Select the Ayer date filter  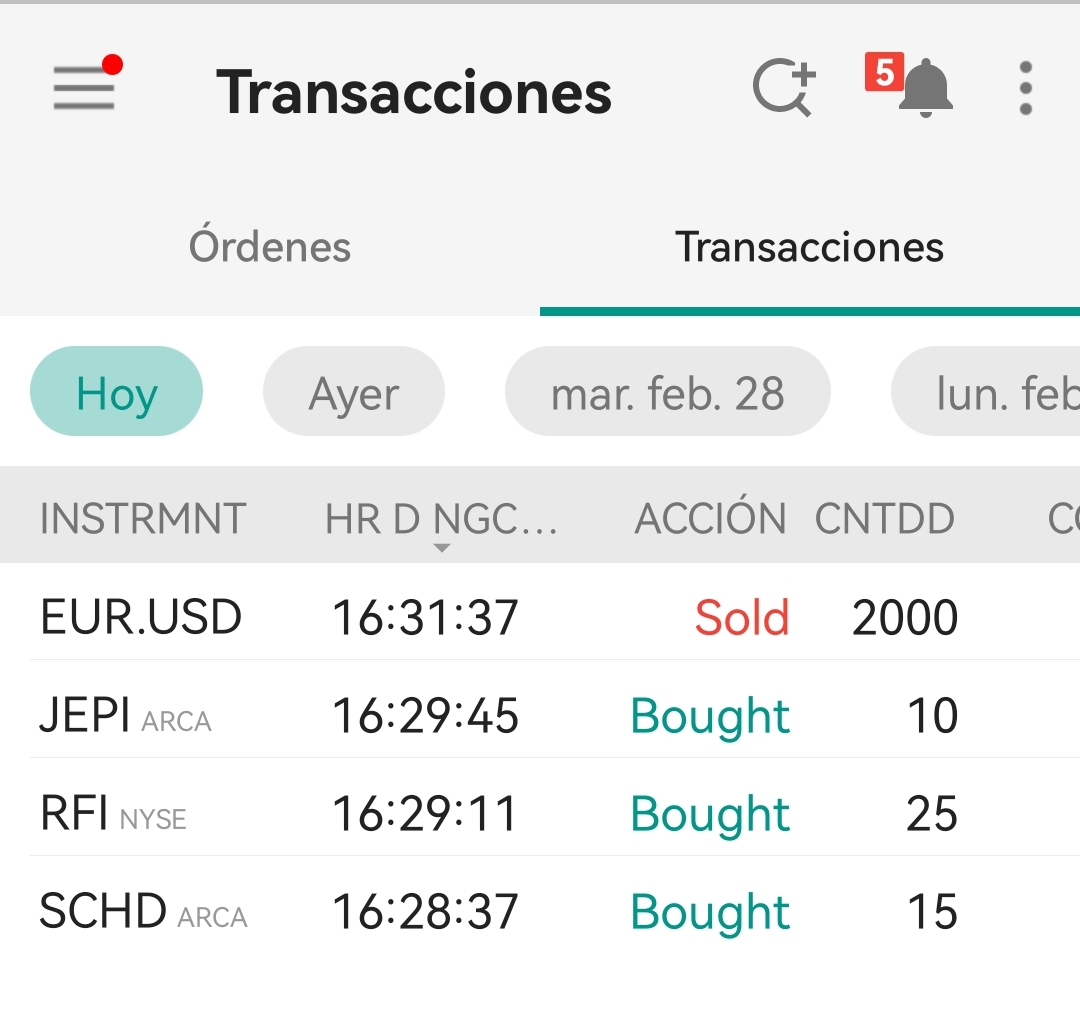click(354, 391)
